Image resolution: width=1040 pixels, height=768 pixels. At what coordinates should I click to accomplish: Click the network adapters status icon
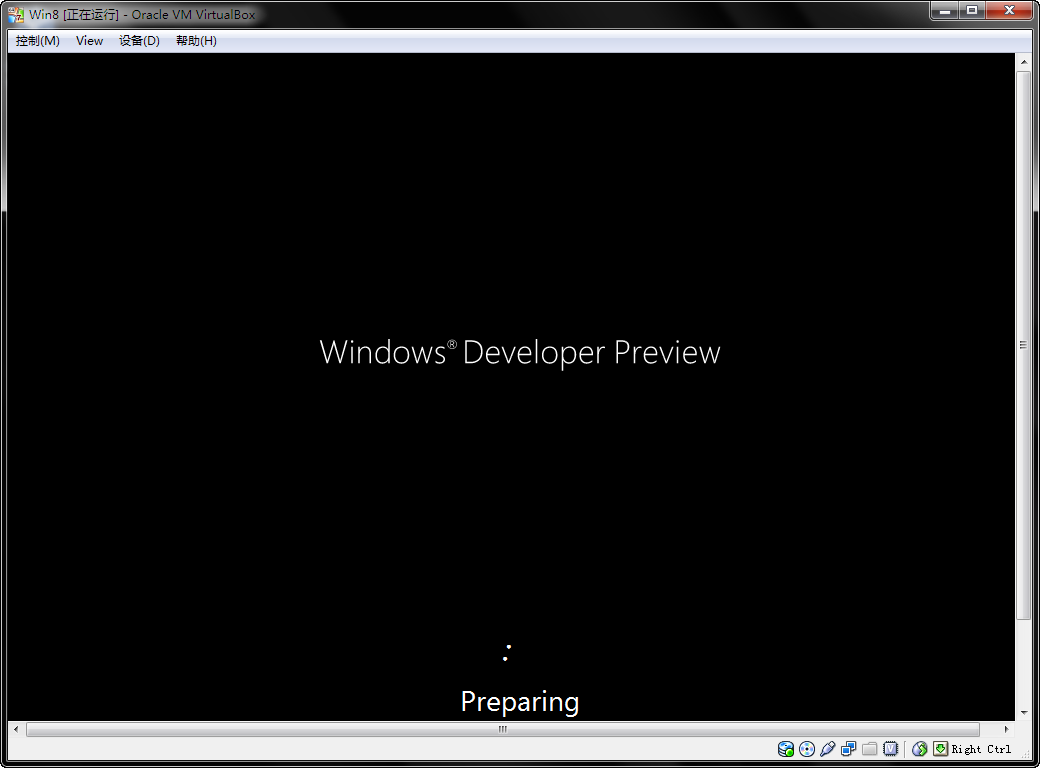click(x=848, y=749)
